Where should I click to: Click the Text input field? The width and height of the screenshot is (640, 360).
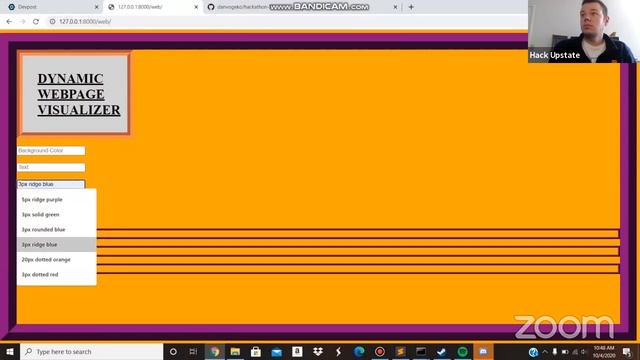click(51, 167)
